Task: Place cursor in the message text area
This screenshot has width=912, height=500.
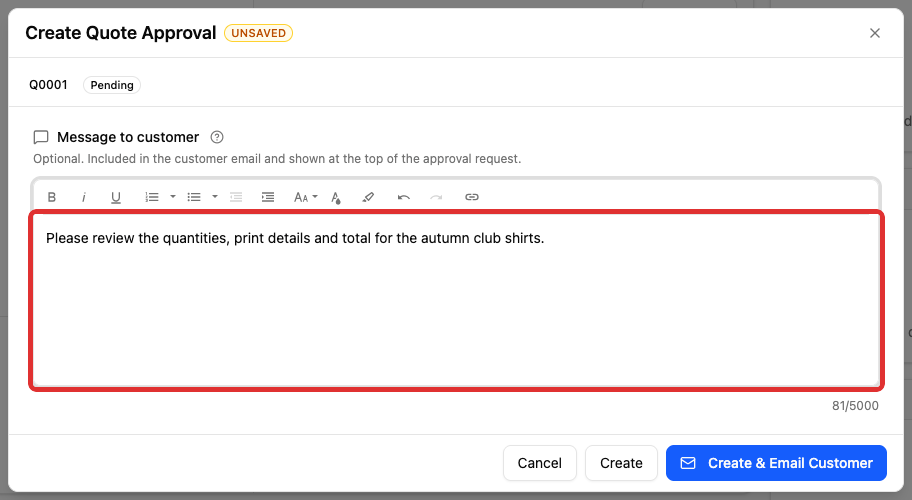Action: point(457,300)
